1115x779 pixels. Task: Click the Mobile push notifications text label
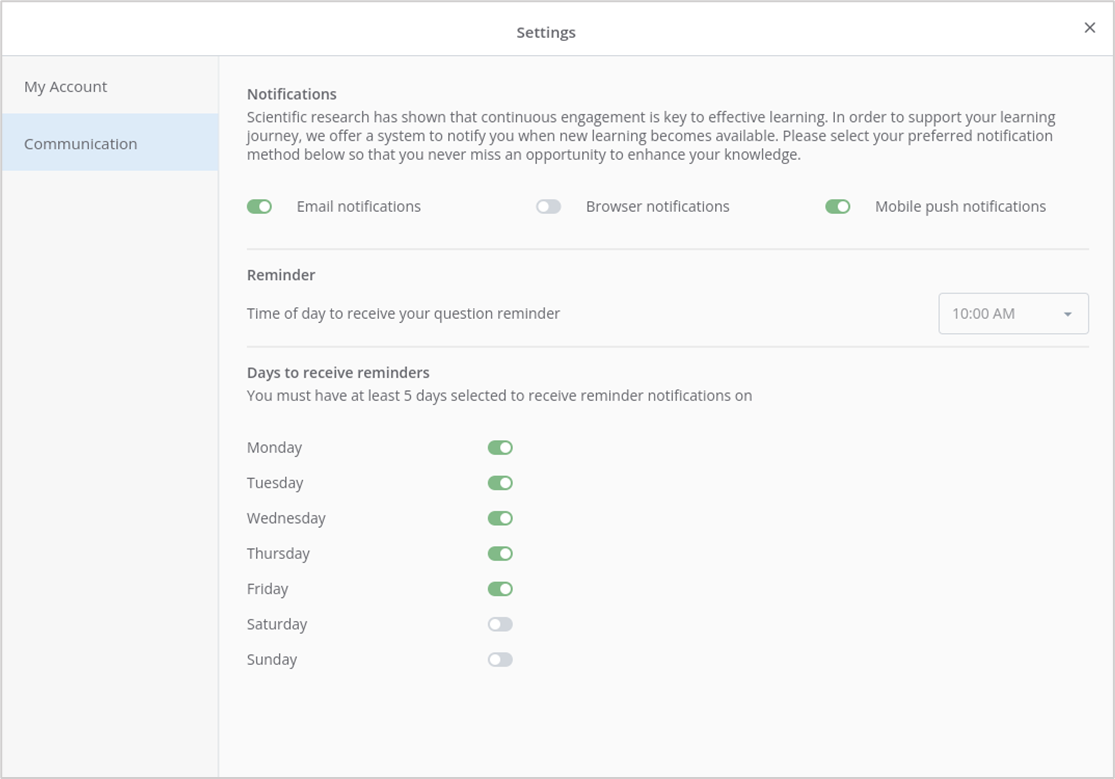(x=960, y=207)
